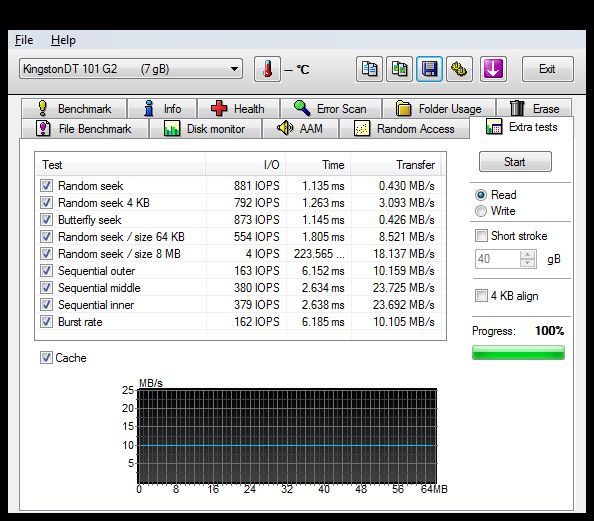Viewport: 594px width, 521px height.
Task: Open the KingstonDT 101 G2 drive dropdown
Action: click(x=131, y=69)
